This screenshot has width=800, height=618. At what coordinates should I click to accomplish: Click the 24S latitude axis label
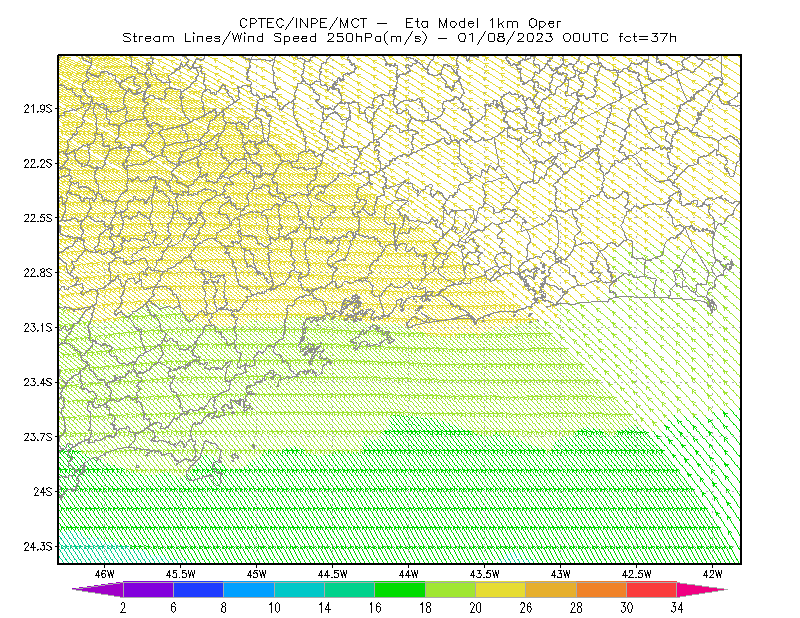tap(43, 491)
